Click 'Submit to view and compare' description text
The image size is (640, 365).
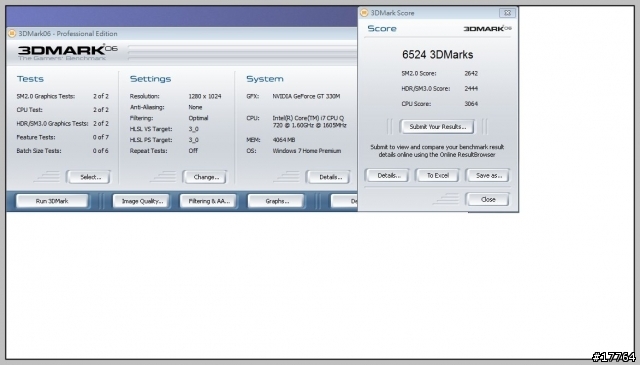coord(437,151)
